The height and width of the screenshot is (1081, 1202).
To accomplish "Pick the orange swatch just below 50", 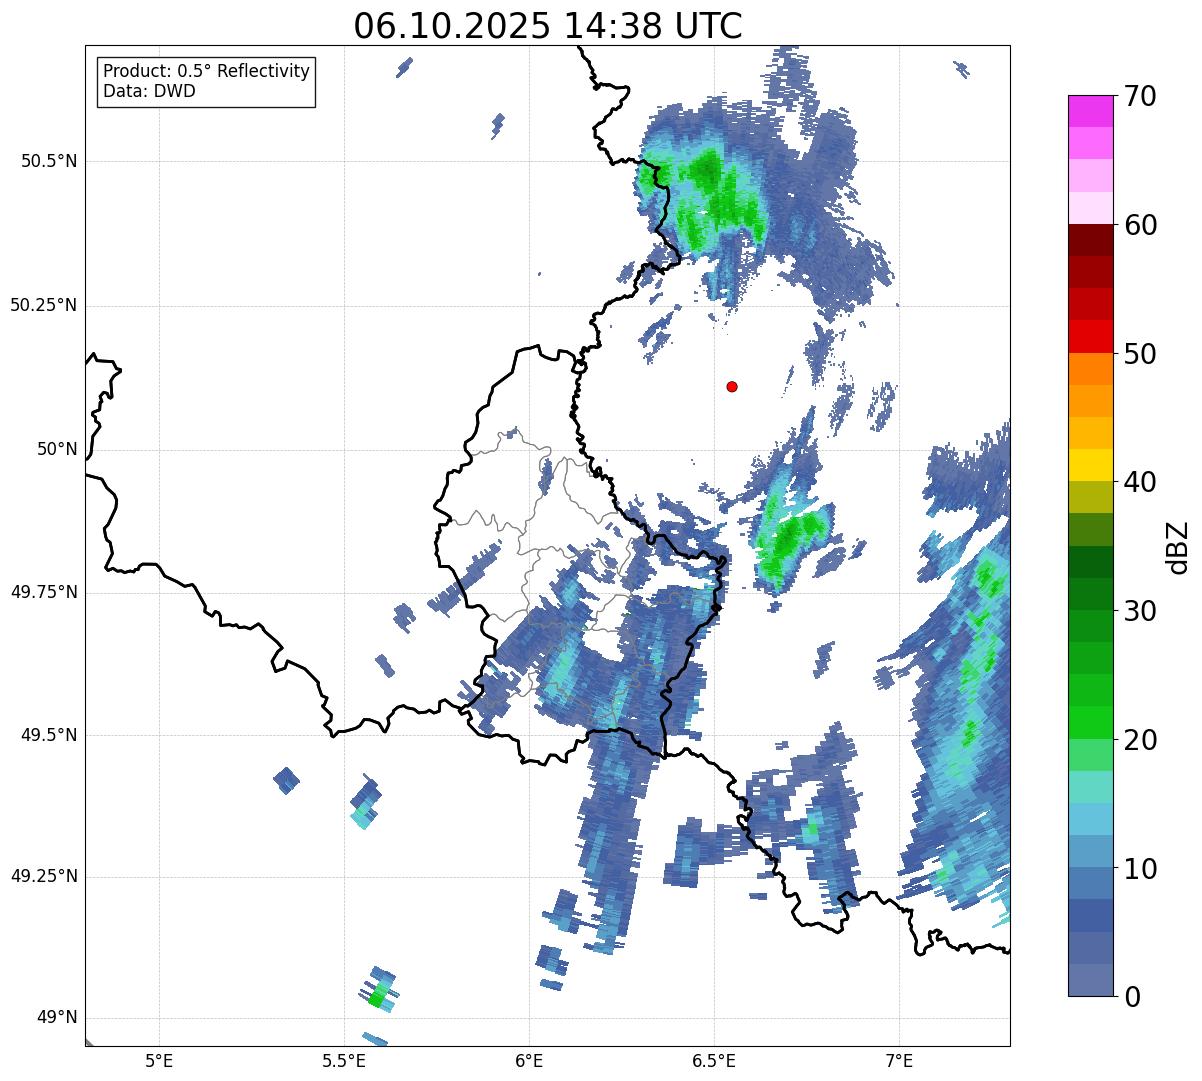I will (1090, 369).
